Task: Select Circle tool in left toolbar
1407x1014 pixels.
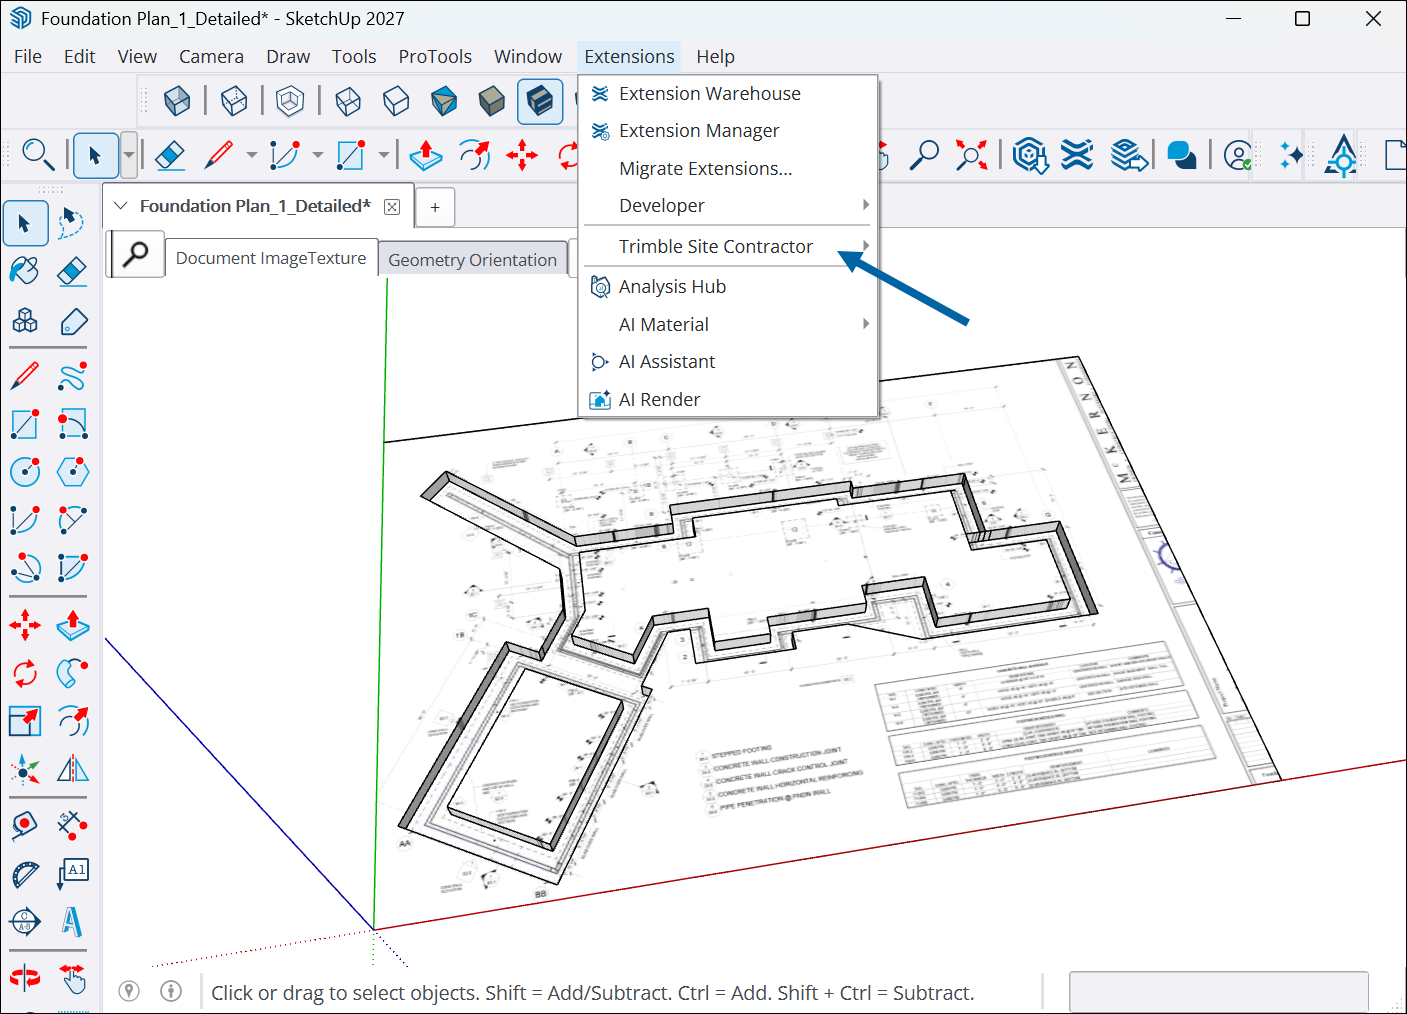Action: click(25, 472)
